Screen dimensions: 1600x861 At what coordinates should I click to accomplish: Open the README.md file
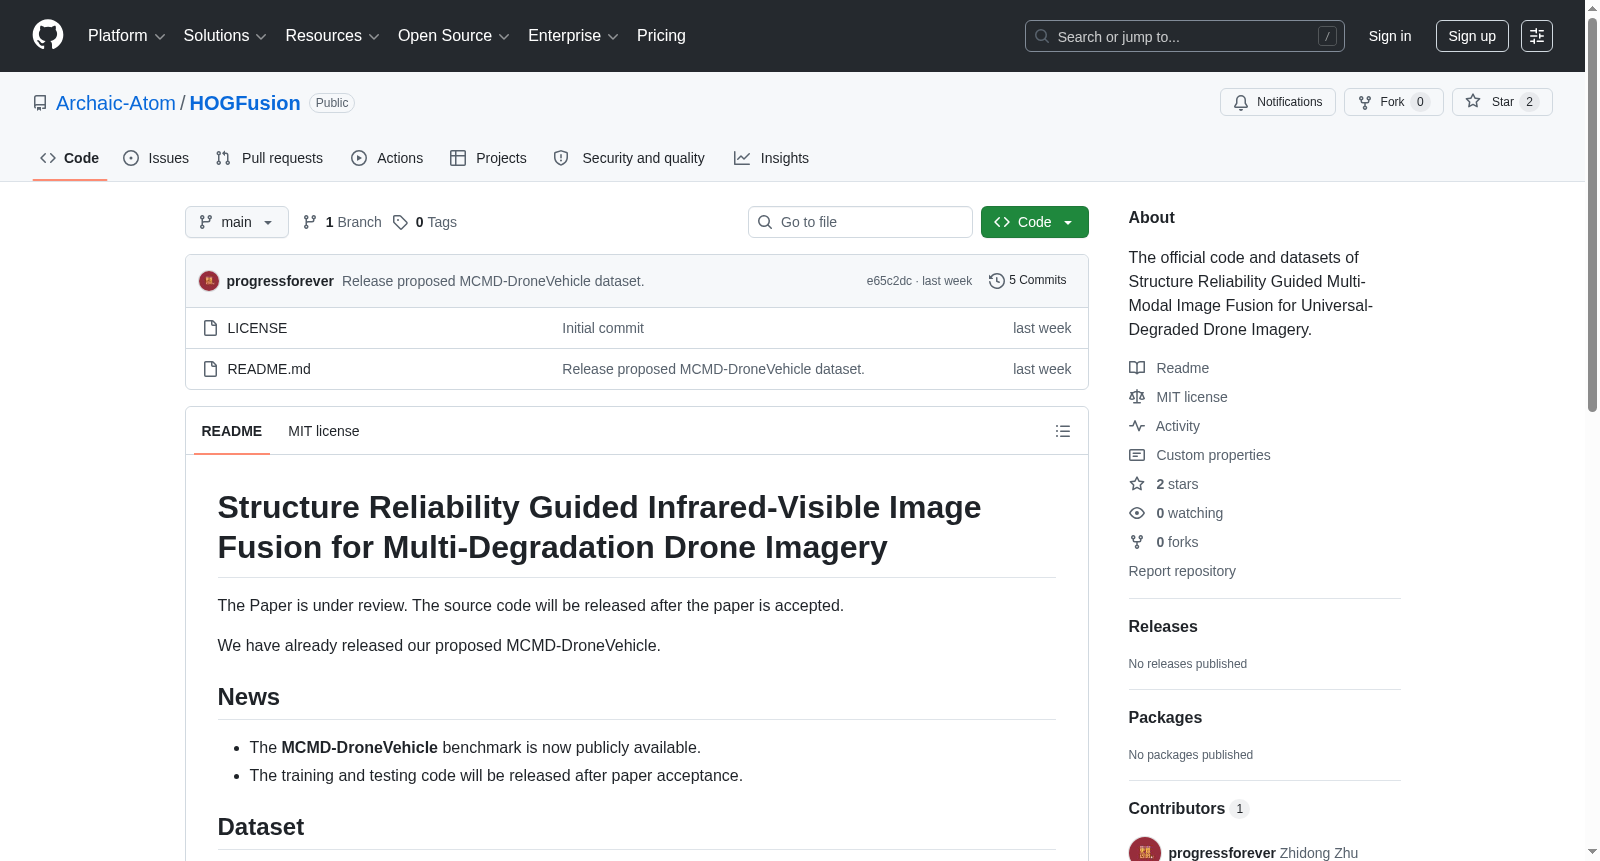(269, 369)
